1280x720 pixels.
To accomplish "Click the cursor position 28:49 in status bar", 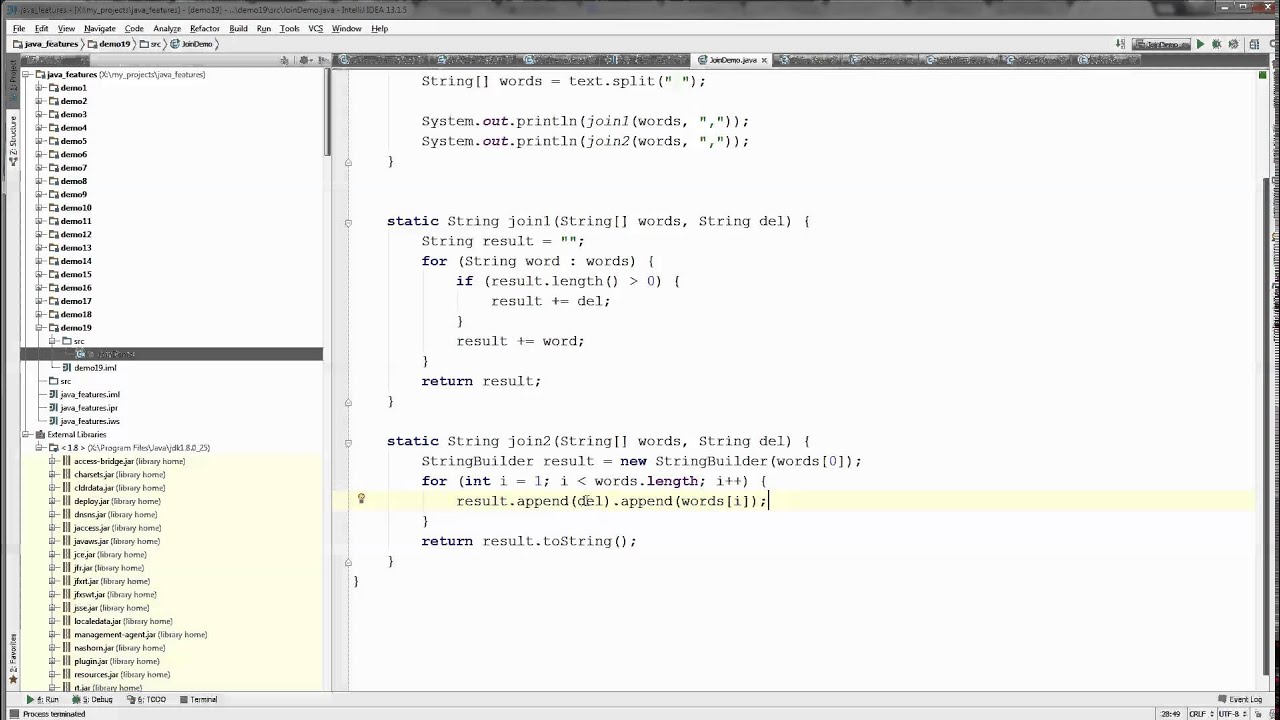I will pyautogui.click(x=1170, y=714).
